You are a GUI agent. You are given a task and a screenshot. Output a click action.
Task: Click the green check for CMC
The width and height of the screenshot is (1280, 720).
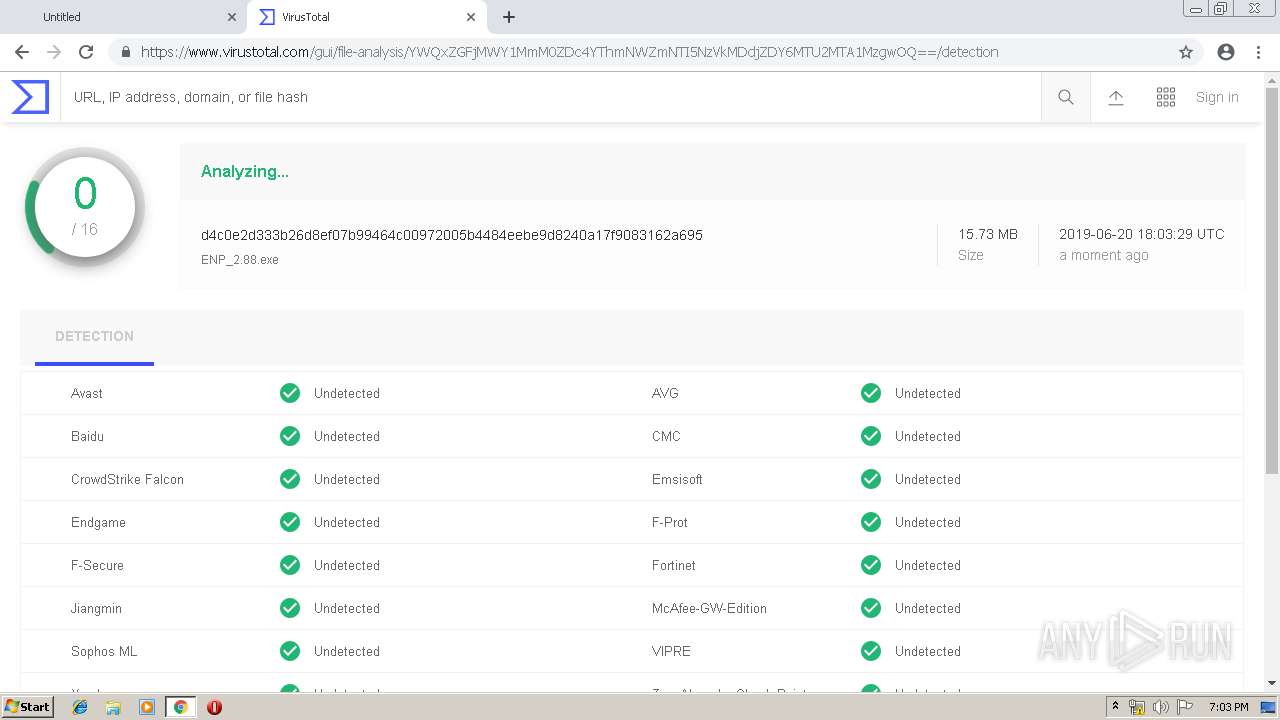pyautogui.click(x=871, y=436)
